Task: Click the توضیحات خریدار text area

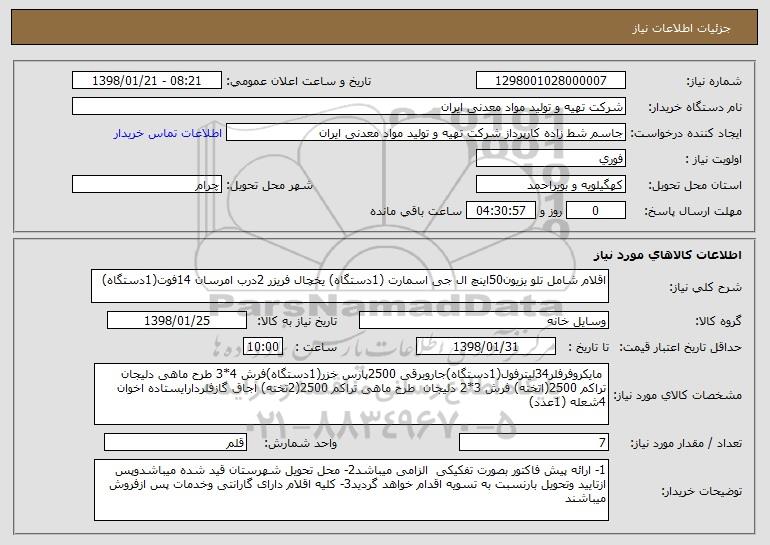Action: (351, 490)
